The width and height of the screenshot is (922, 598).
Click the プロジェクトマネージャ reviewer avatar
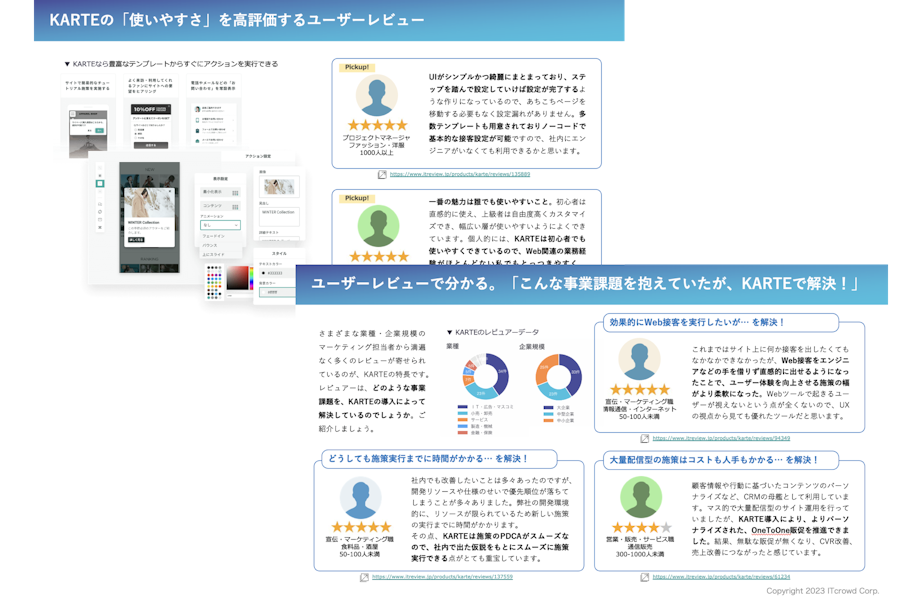point(377,95)
